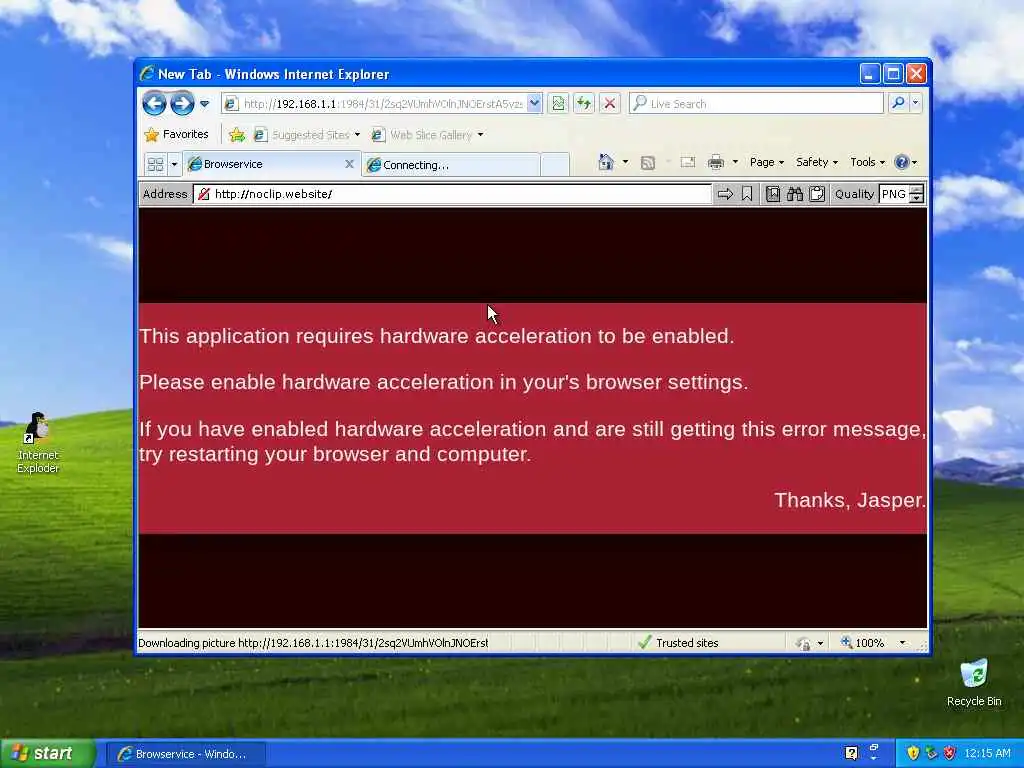1024x768 pixels.
Task: Click the insecure connection icon in Browservice address
Action: pos(204,194)
